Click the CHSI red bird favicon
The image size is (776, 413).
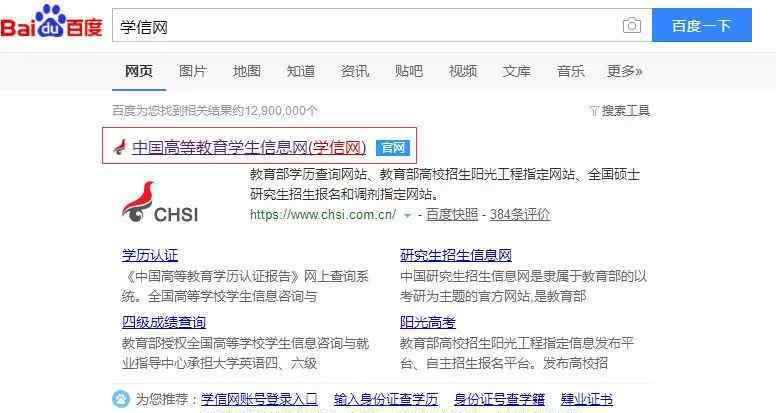[120, 147]
